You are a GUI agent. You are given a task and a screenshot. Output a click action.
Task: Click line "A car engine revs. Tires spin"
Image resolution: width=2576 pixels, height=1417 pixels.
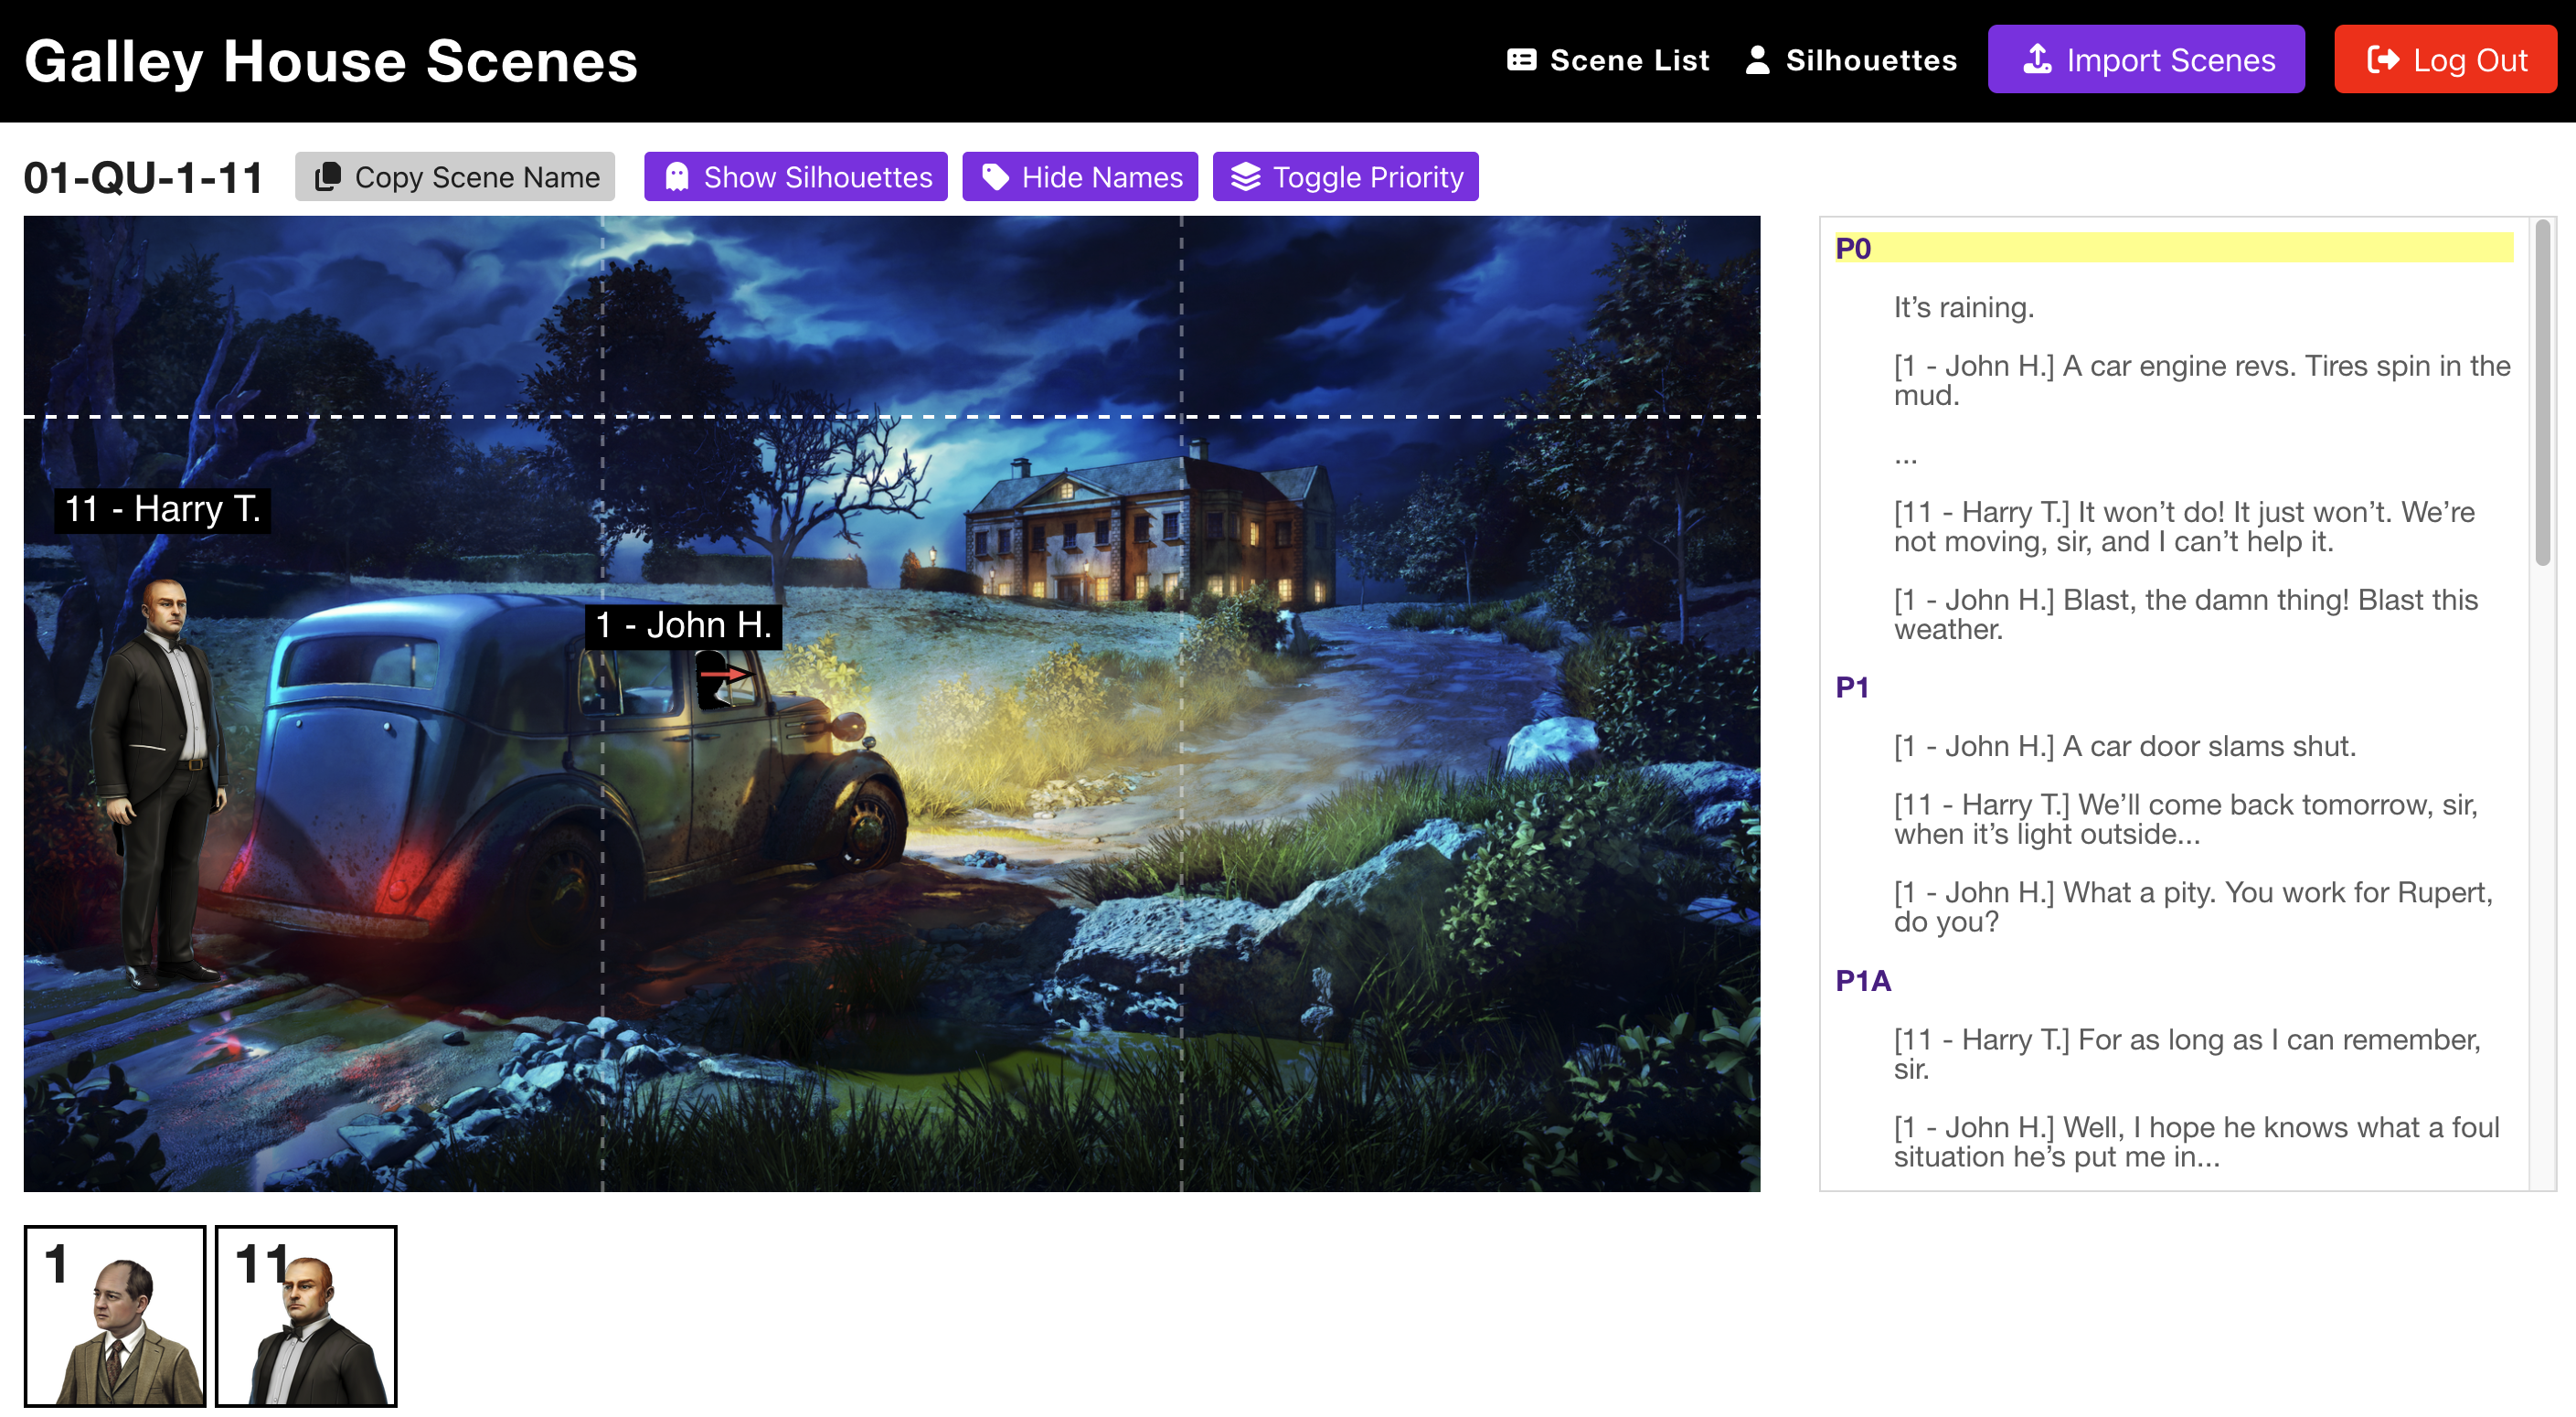tap(2202, 380)
